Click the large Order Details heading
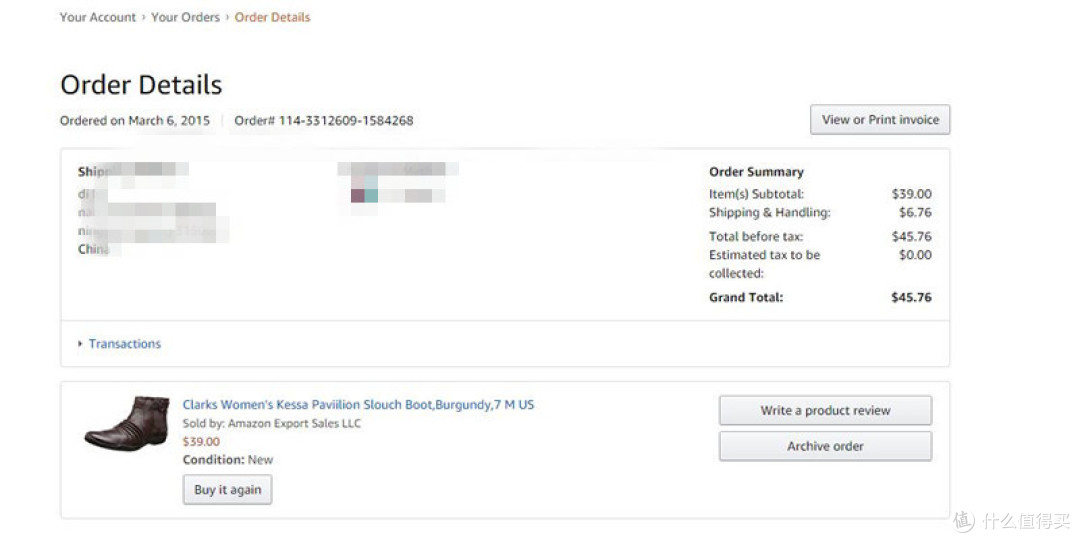This screenshot has width=1080, height=543. pyautogui.click(x=141, y=85)
